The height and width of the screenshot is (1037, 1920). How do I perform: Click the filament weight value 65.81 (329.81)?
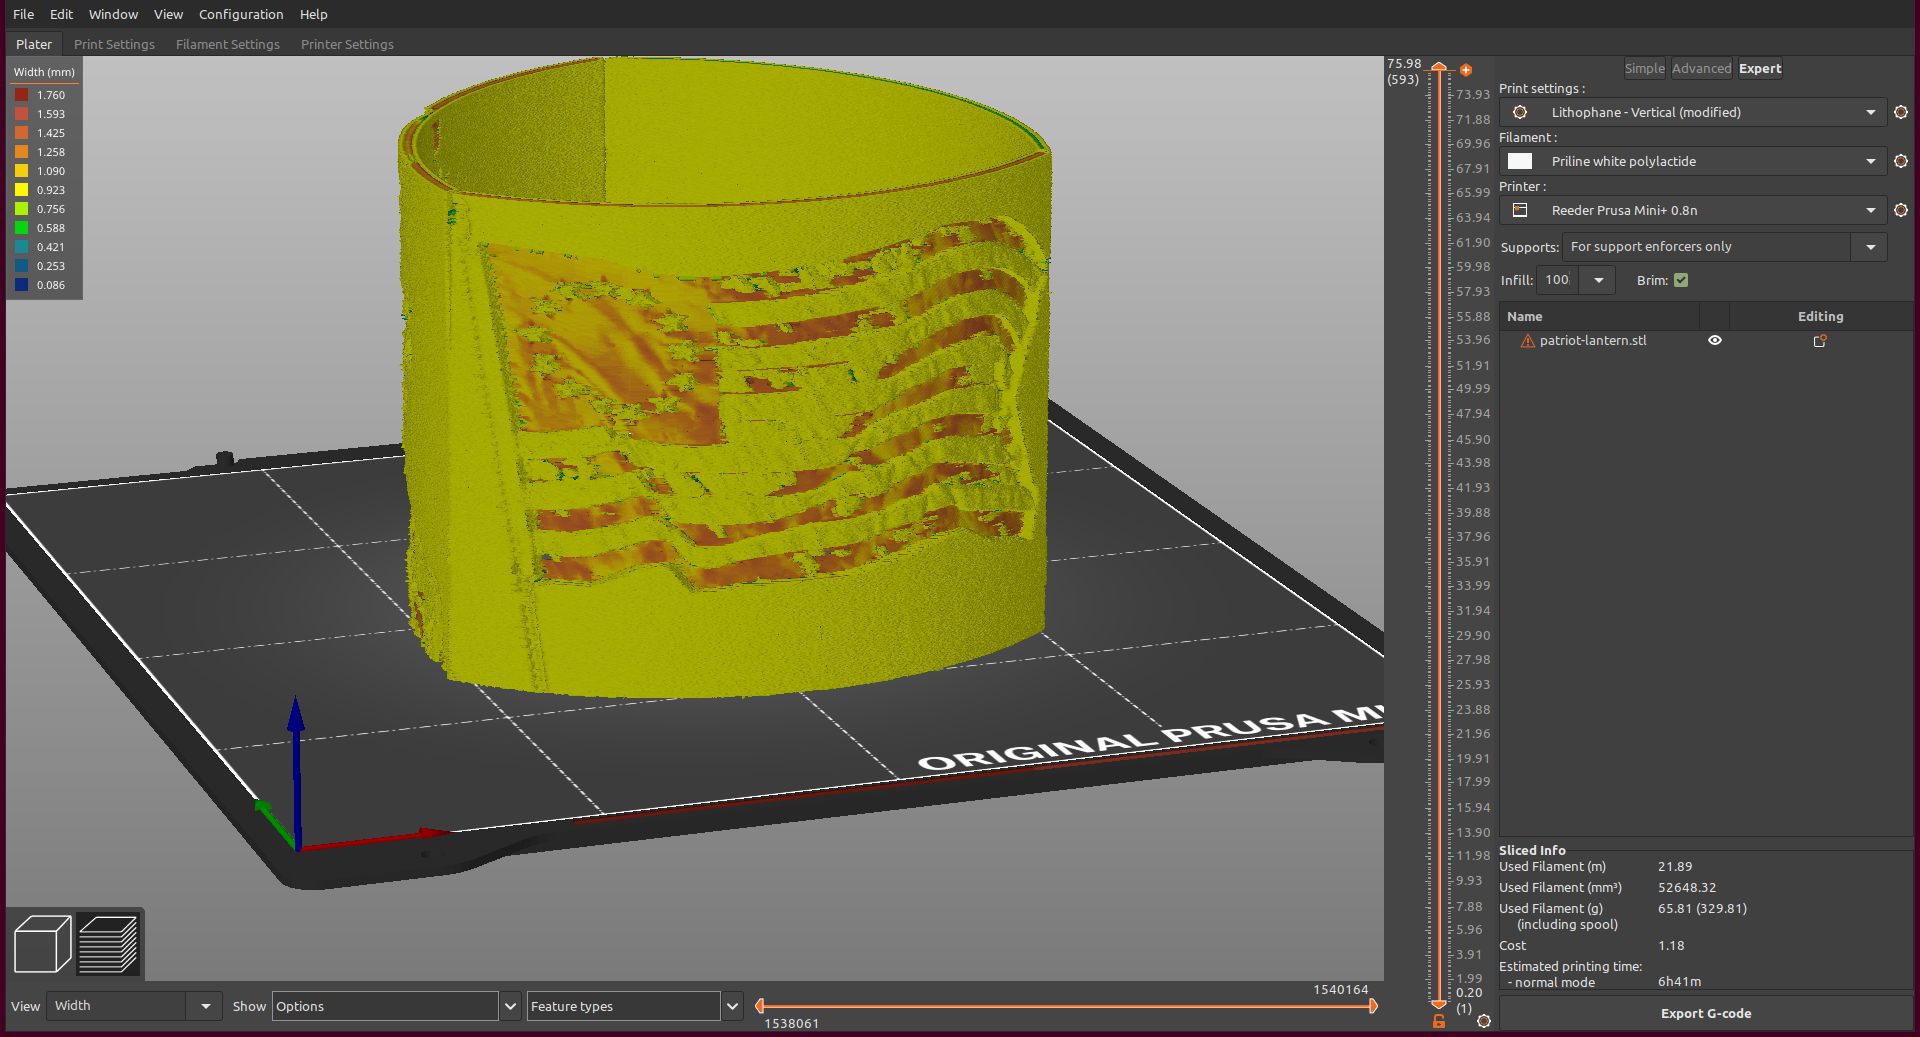(1702, 909)
